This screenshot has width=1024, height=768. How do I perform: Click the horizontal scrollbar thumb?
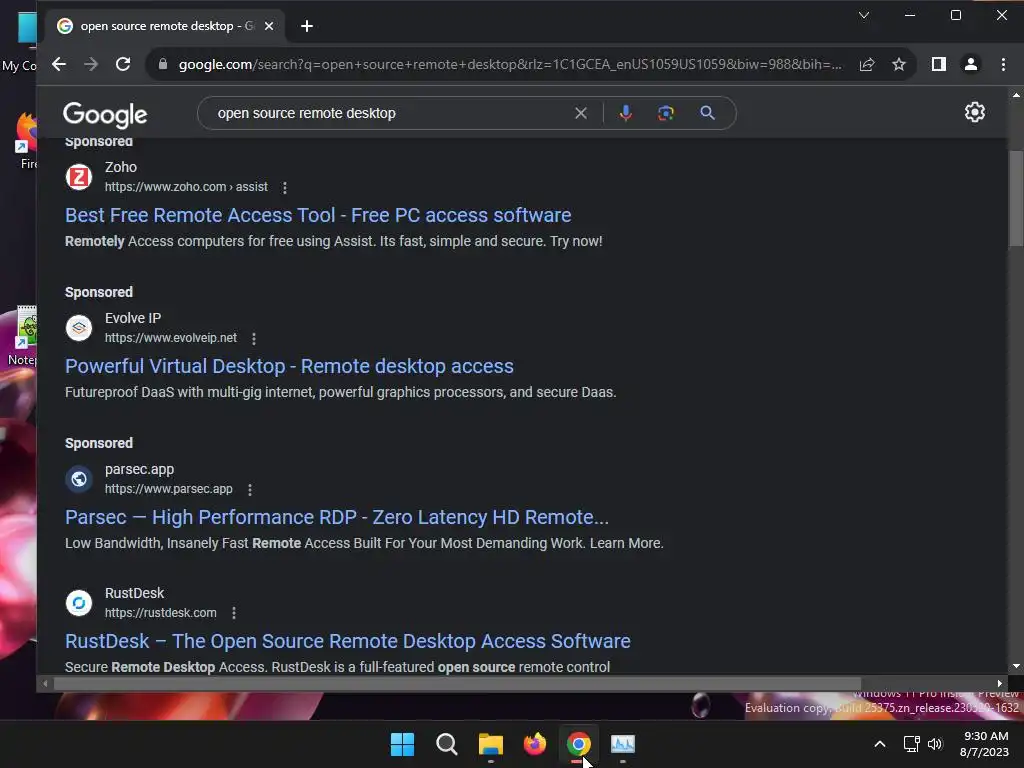click(457, 684)
